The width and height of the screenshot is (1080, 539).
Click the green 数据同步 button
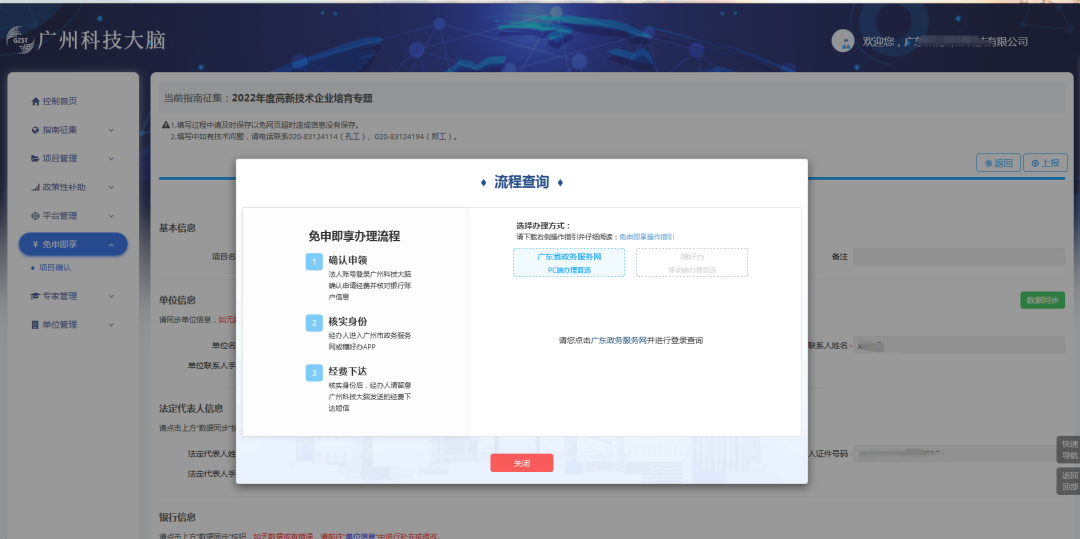1042,300
